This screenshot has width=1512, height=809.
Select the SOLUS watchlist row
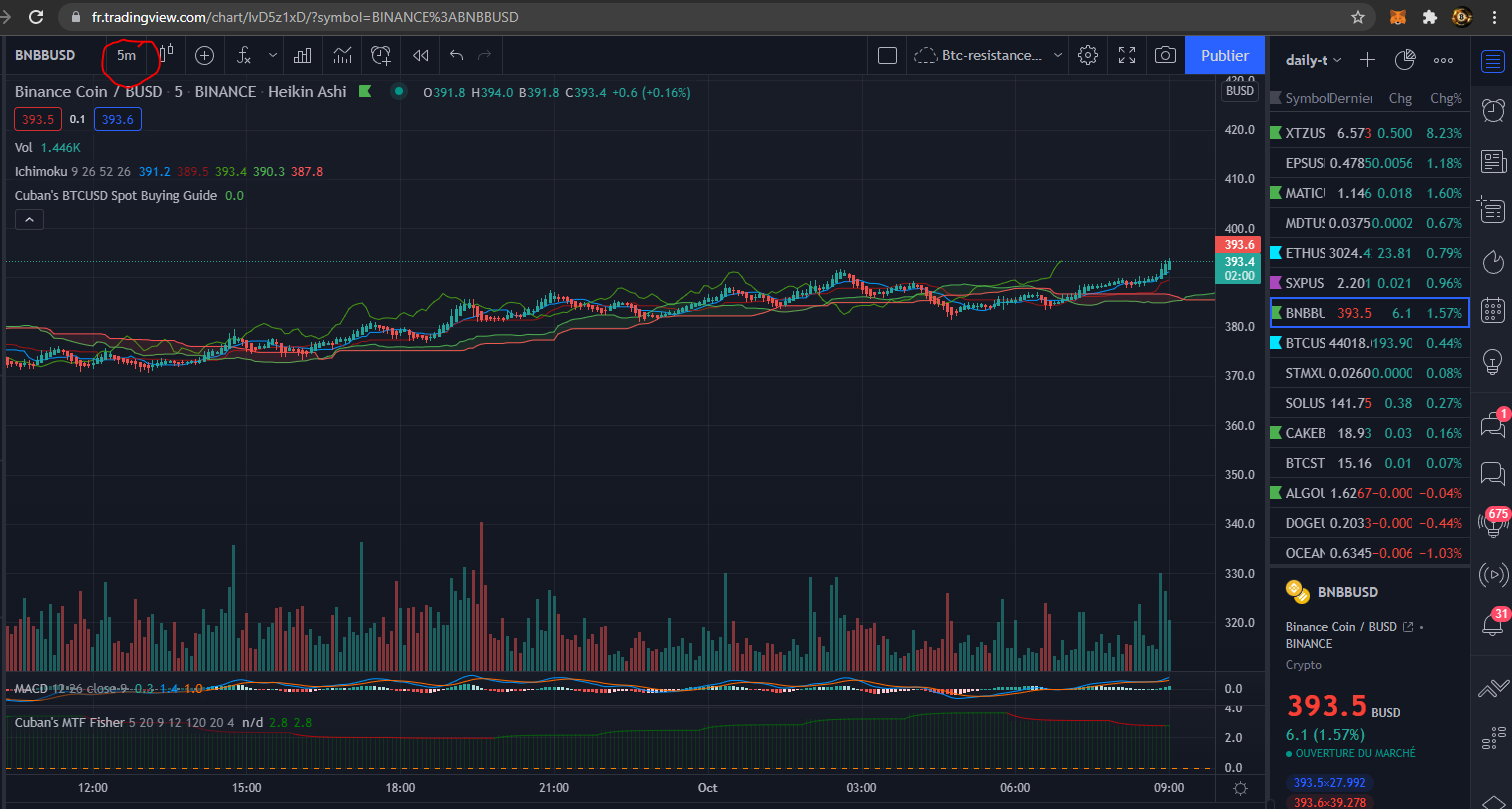coord(1369,402)
